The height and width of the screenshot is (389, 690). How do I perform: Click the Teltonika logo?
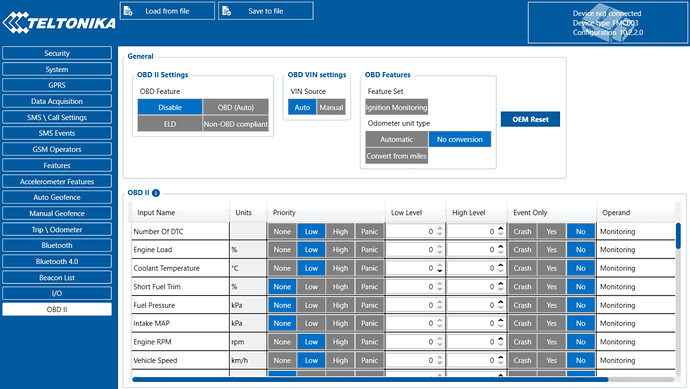pos(59,22)
